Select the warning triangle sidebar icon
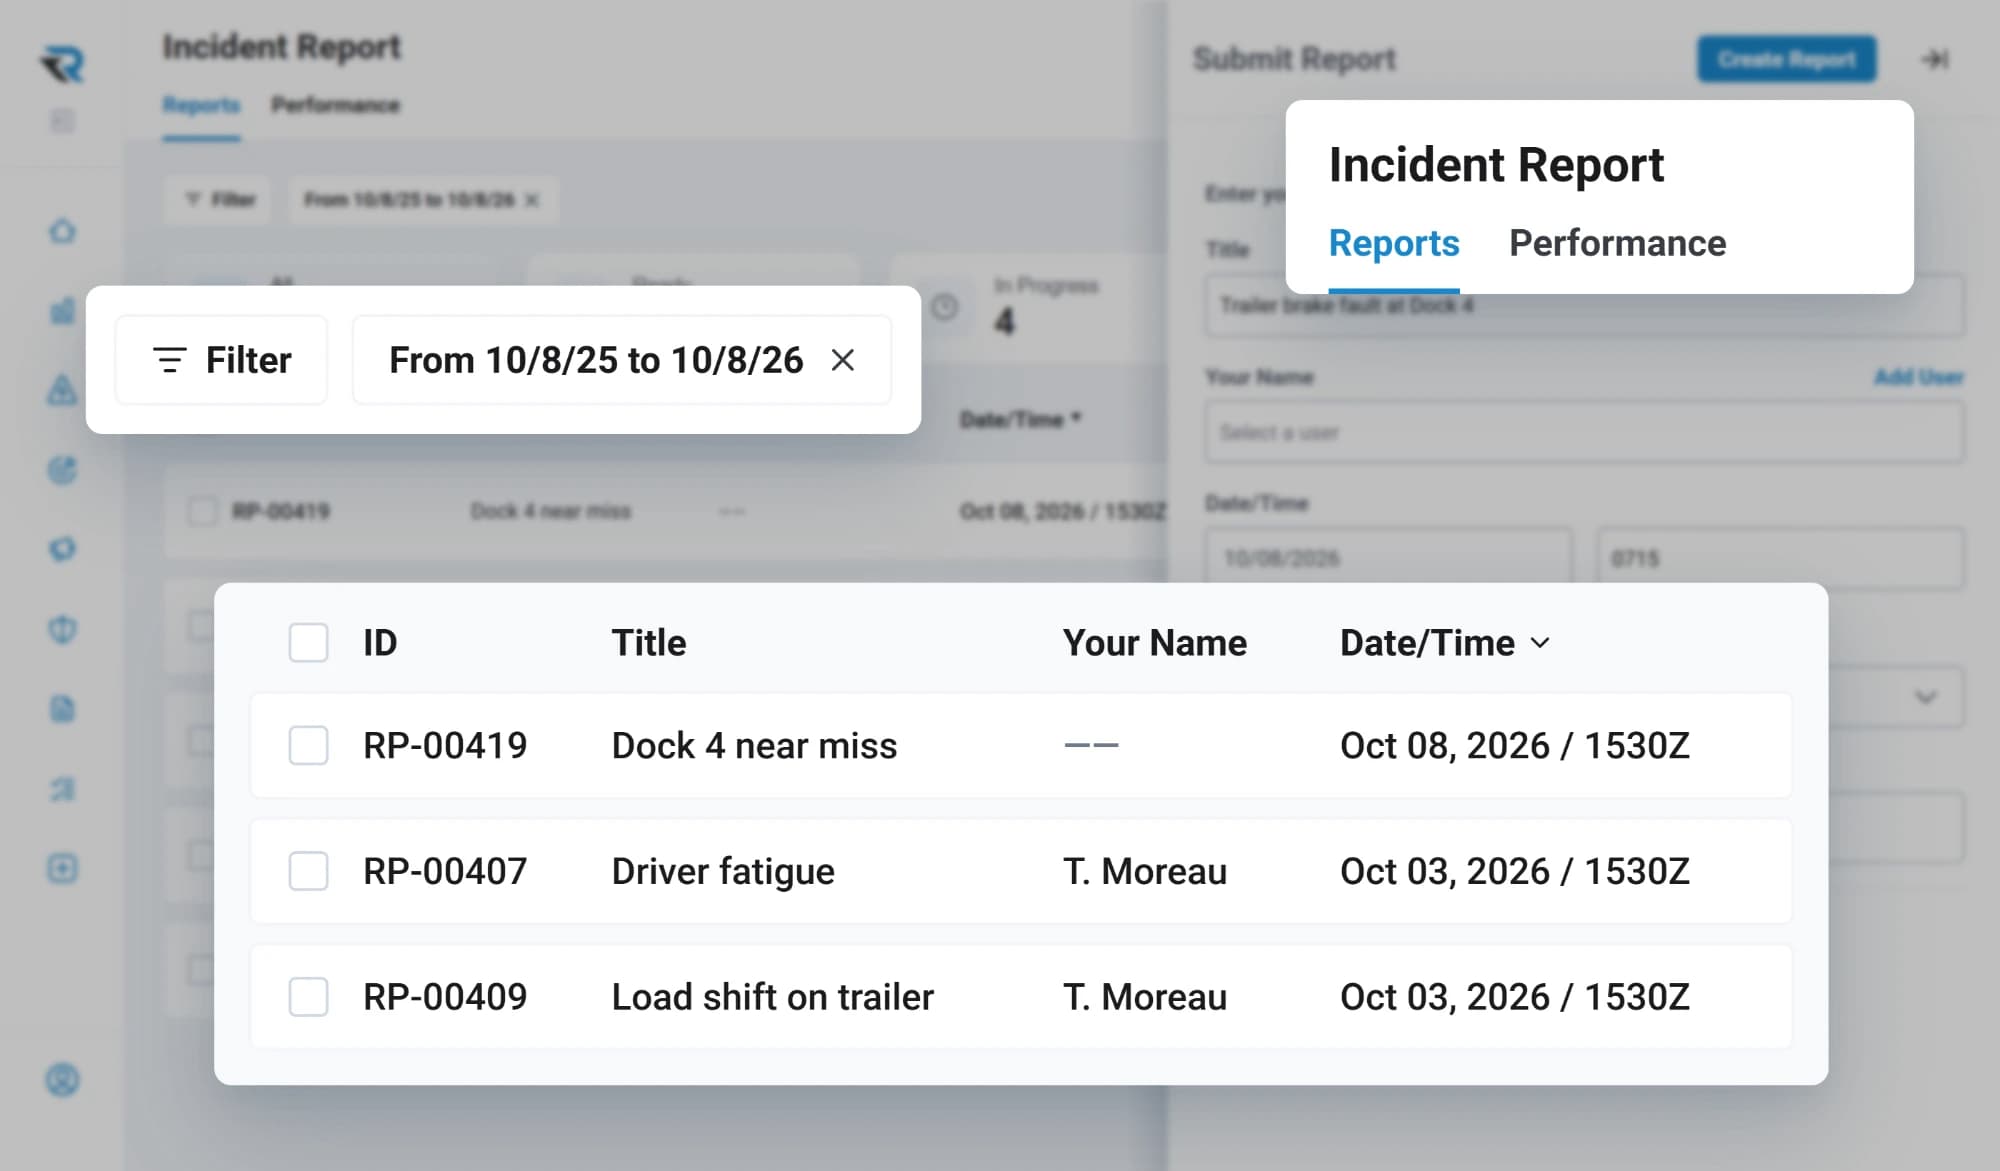 [62, 390]
